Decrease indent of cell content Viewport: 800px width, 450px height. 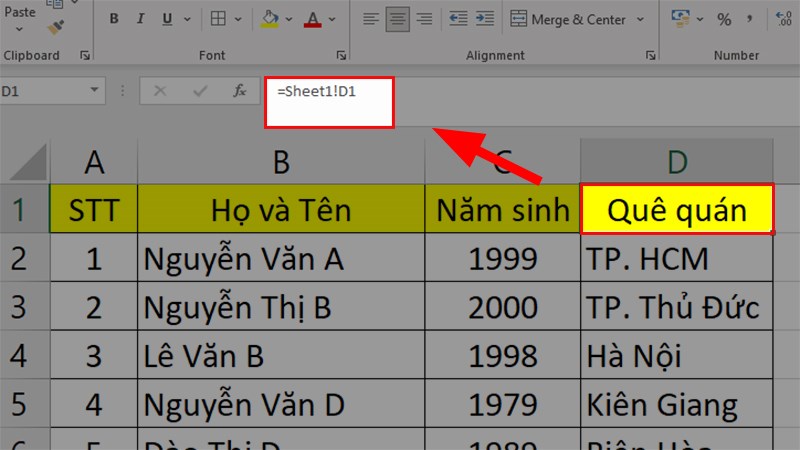coord(458,19)
